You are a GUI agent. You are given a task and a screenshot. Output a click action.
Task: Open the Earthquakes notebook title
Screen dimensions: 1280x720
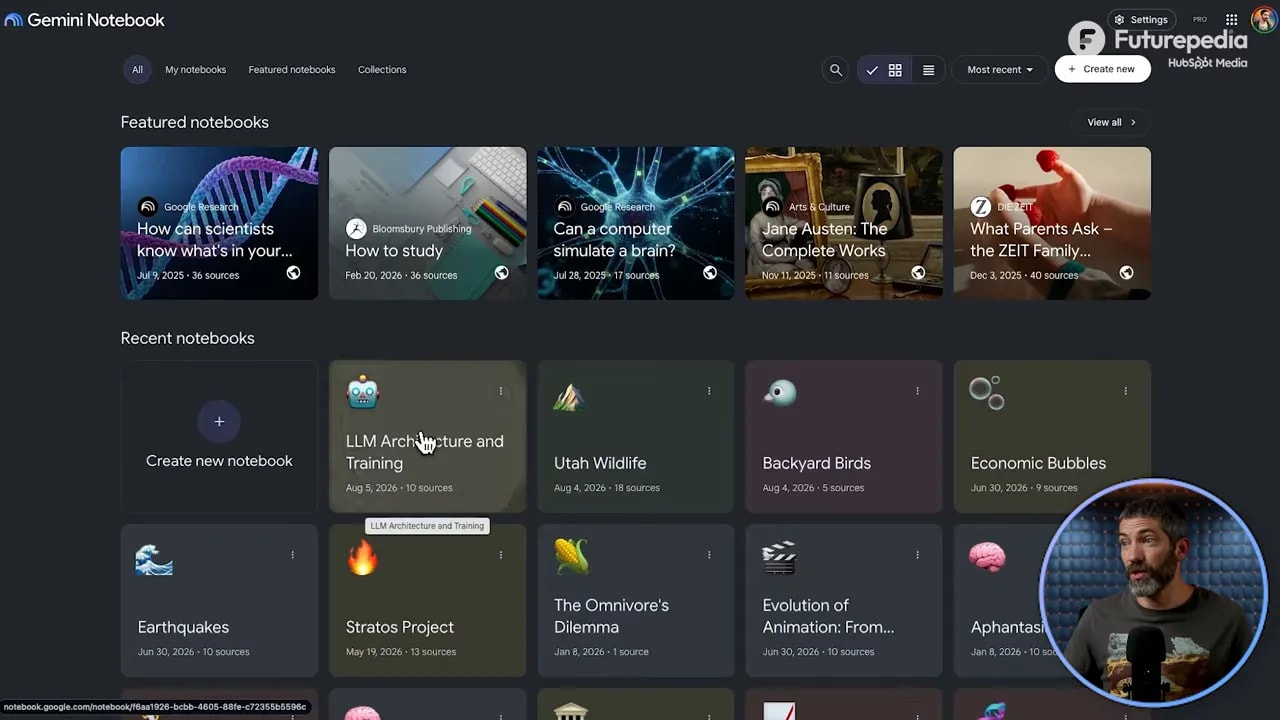[x=183, y=627]
